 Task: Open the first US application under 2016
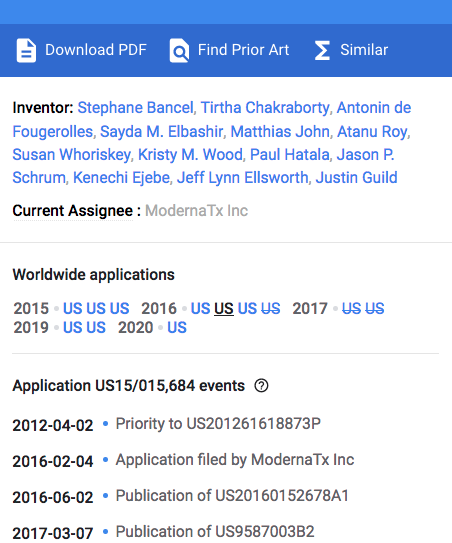[200, 309]
